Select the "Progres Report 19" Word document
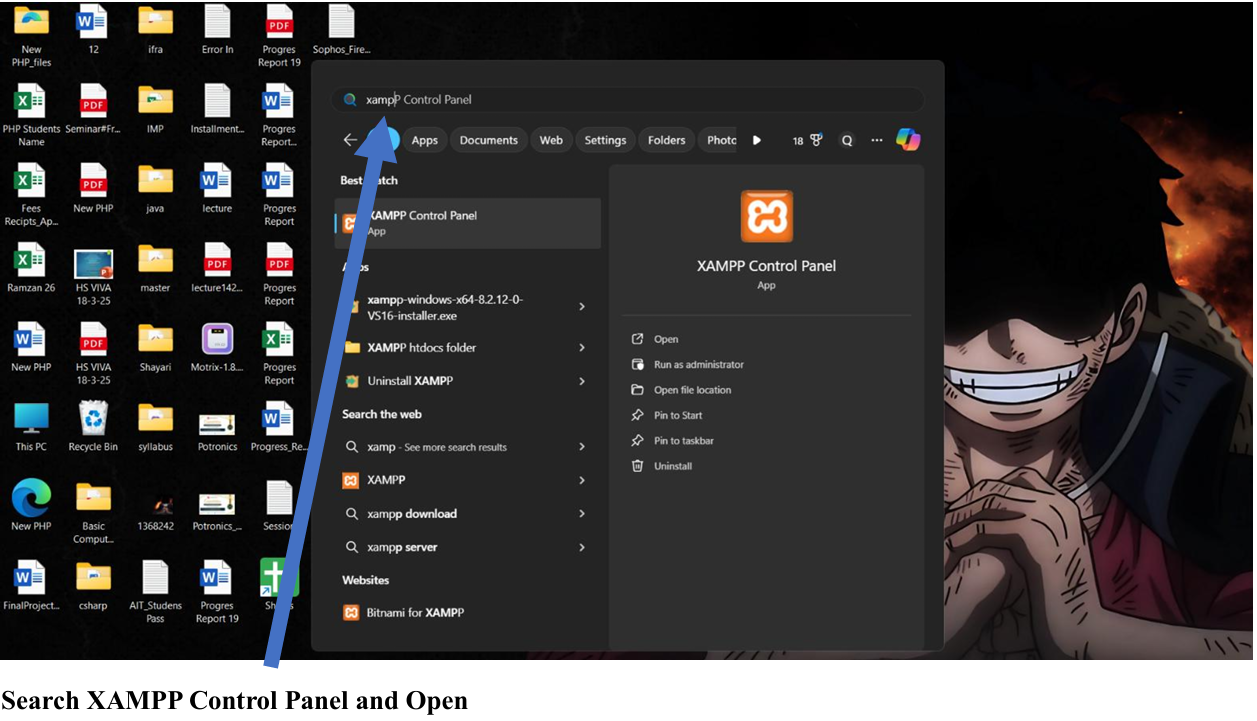 click(217, 590)
